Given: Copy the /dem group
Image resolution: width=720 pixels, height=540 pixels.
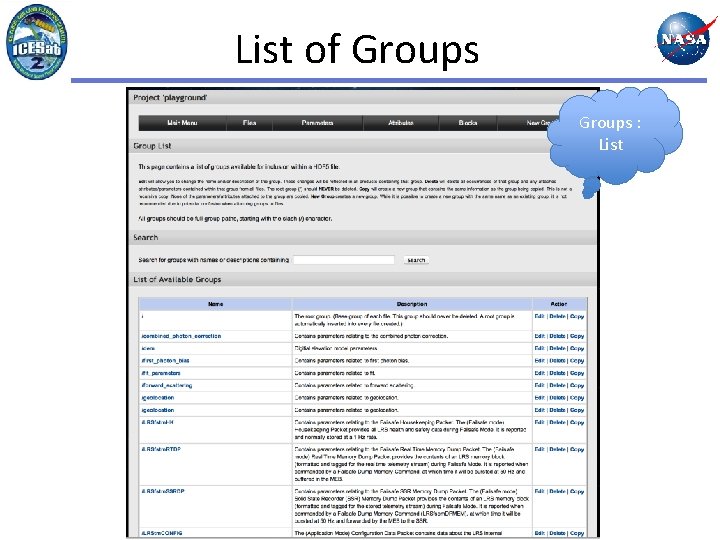Looking at the screenshot, I should click(577, 349).
